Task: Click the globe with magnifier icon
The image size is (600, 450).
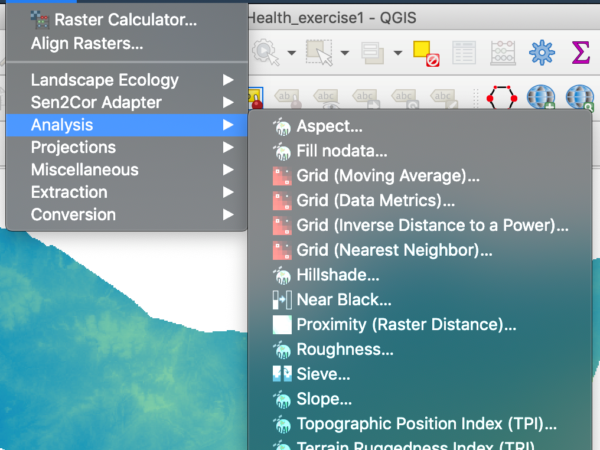Action: [x=580, y=97]
